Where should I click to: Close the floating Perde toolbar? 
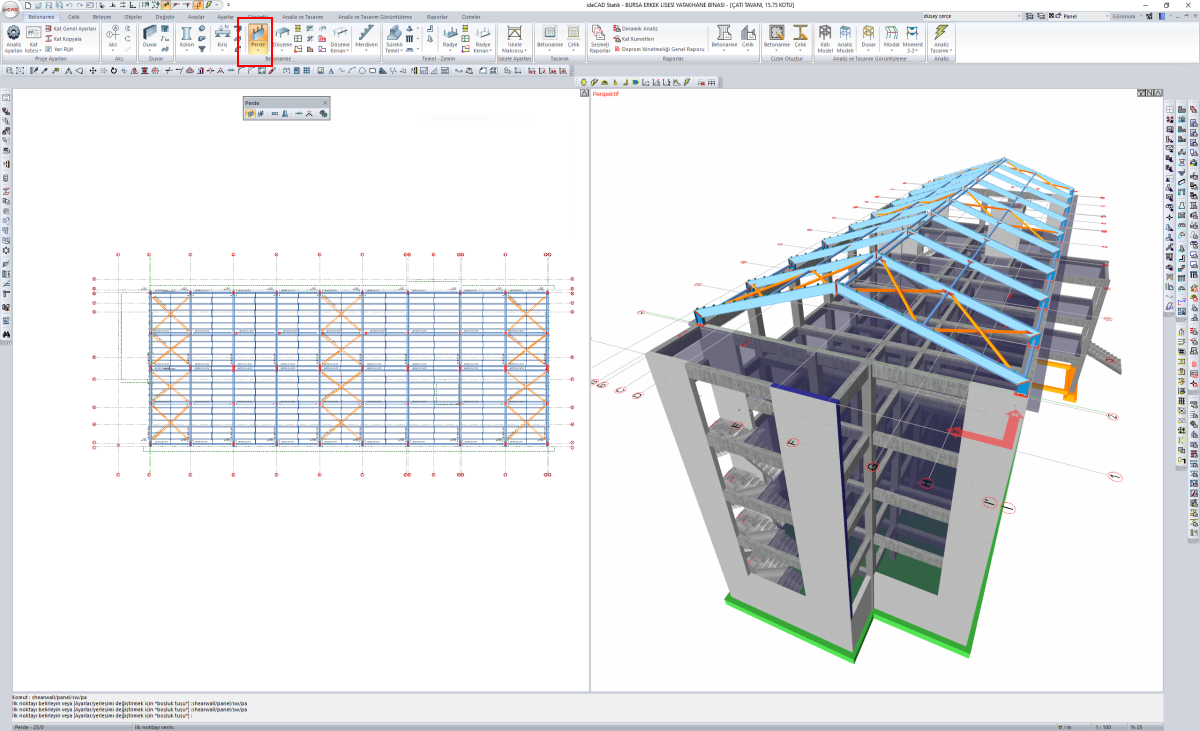coord(324,103)
